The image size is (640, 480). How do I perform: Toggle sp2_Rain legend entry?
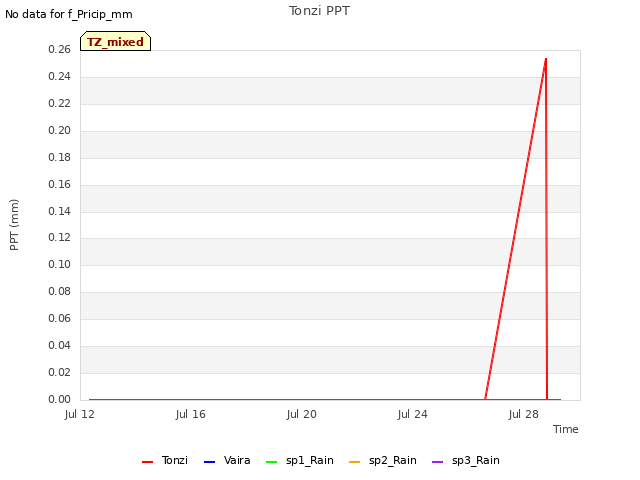383,460
